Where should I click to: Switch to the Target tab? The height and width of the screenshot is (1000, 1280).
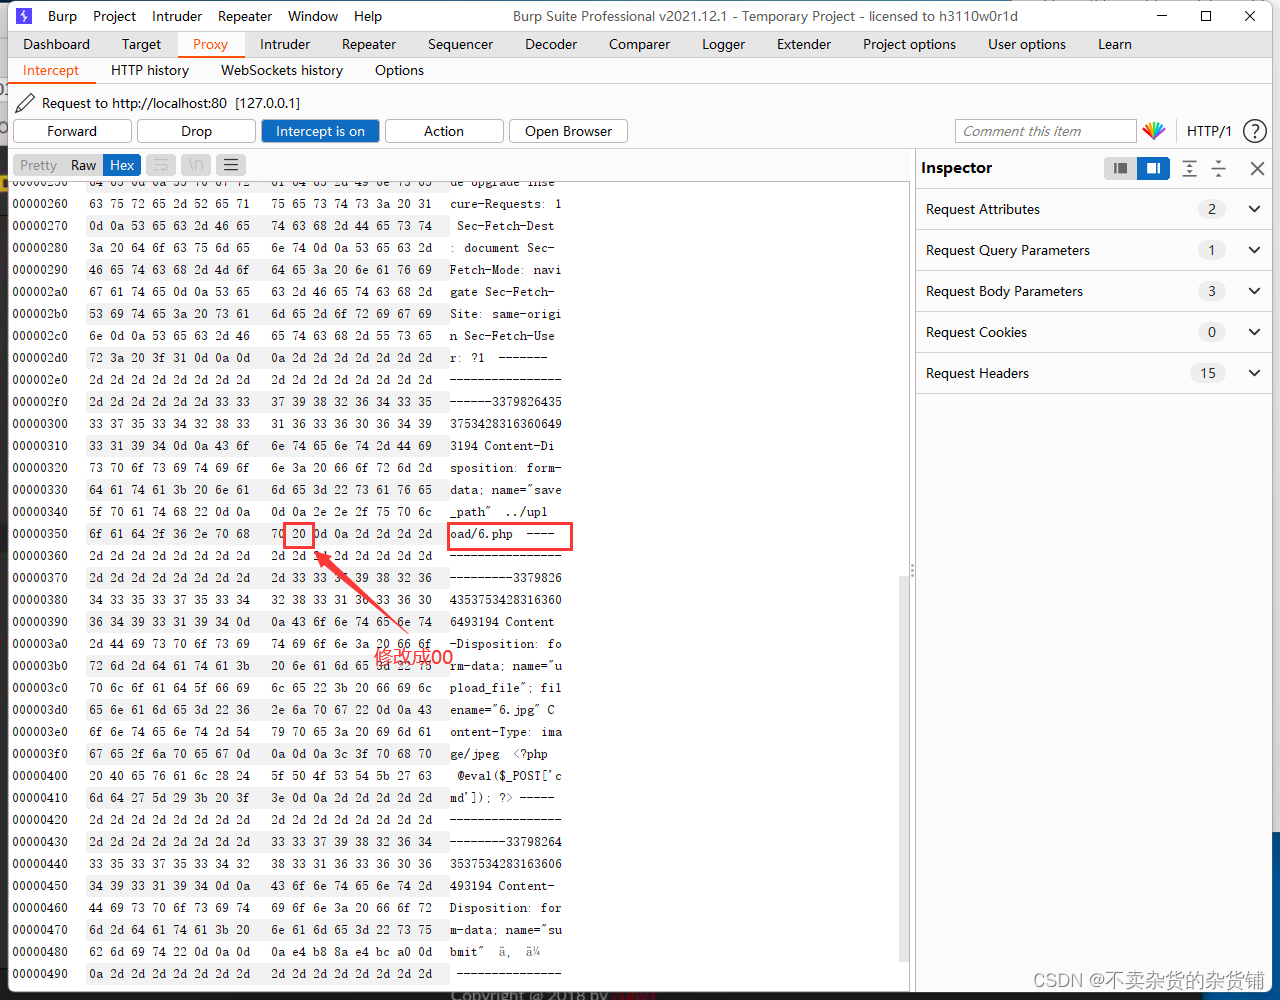point(141,44)
